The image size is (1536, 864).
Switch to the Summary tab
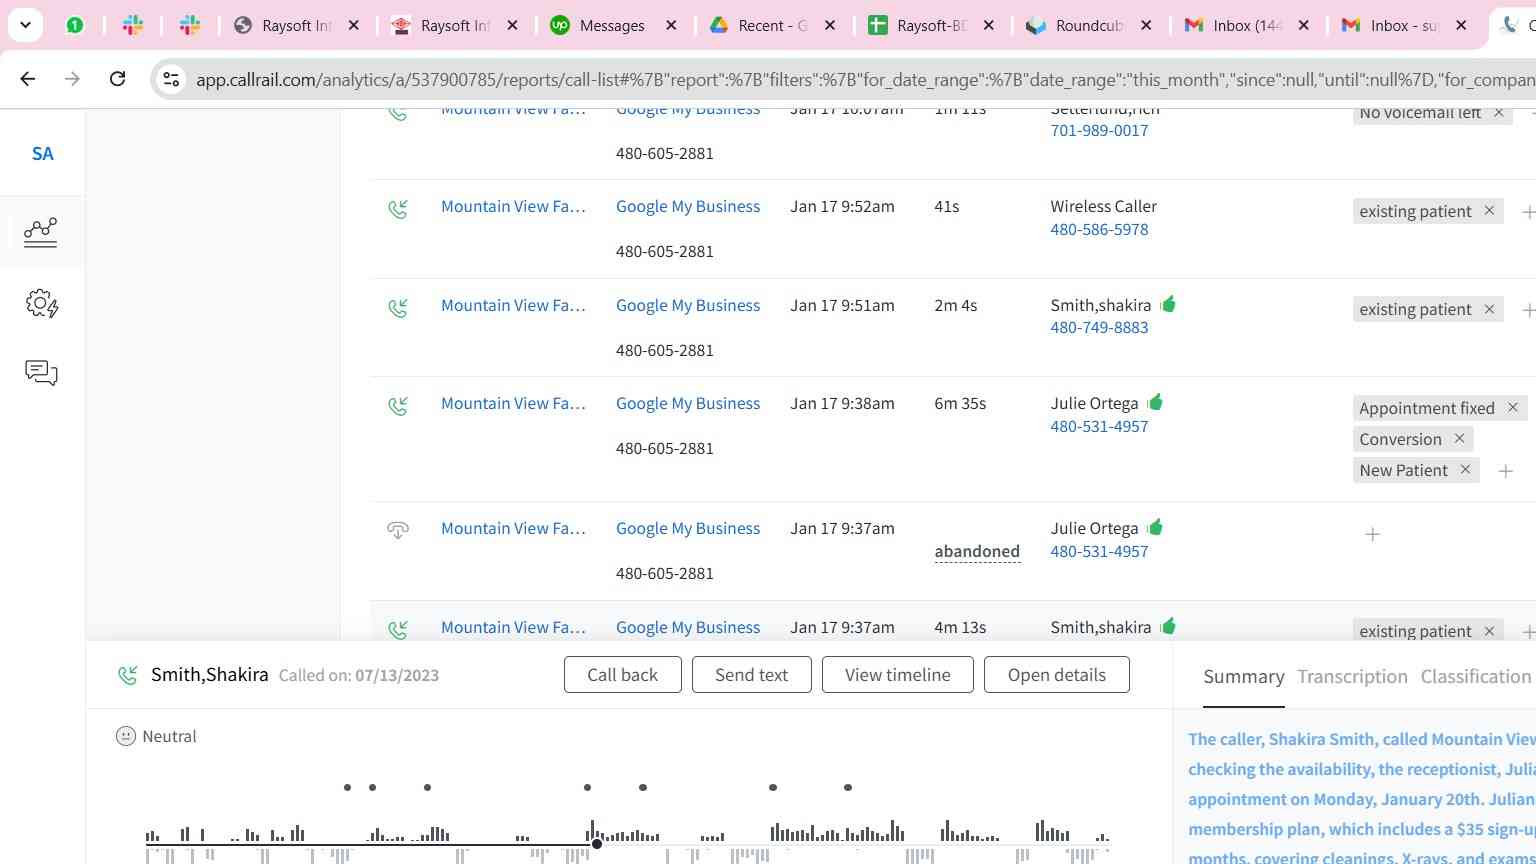pyautogui.click(x=1243, y=677)
